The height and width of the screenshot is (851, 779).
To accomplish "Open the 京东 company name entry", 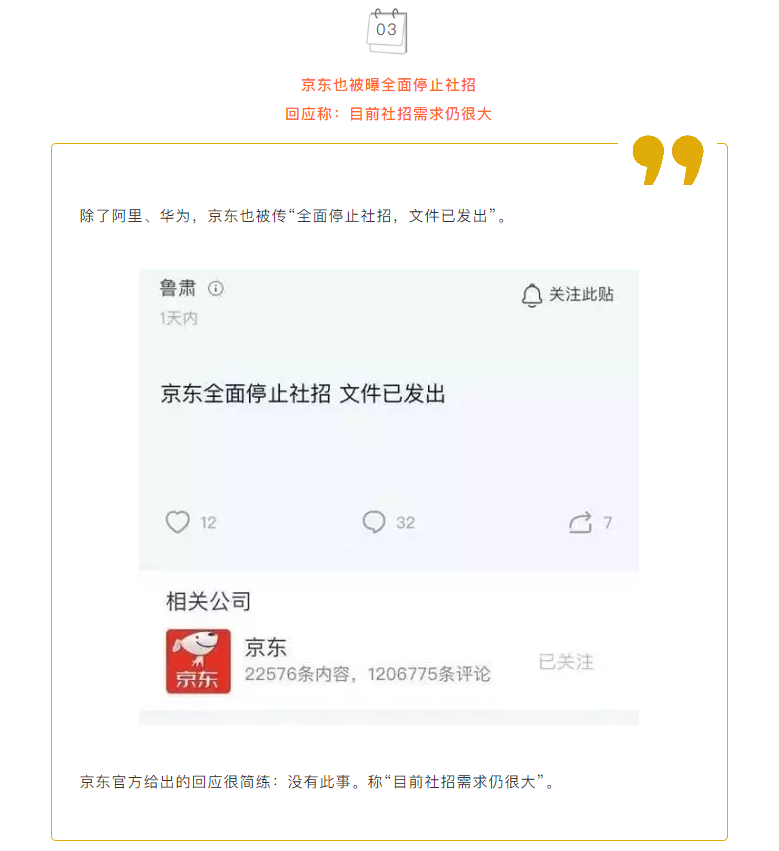I will pos(265,647).
